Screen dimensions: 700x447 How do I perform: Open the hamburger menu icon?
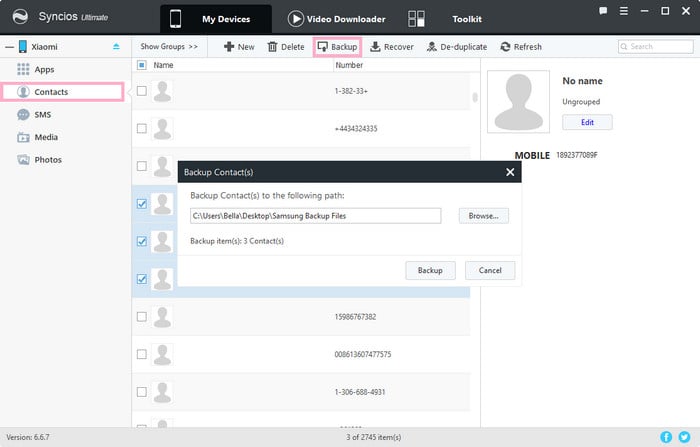624,11
